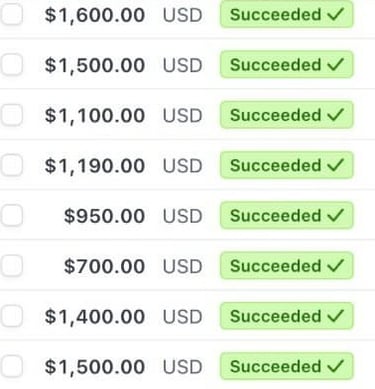Screen dimensions: 375x389
Task: Select the $950.00 amount entry
Action: coord(104,216)
